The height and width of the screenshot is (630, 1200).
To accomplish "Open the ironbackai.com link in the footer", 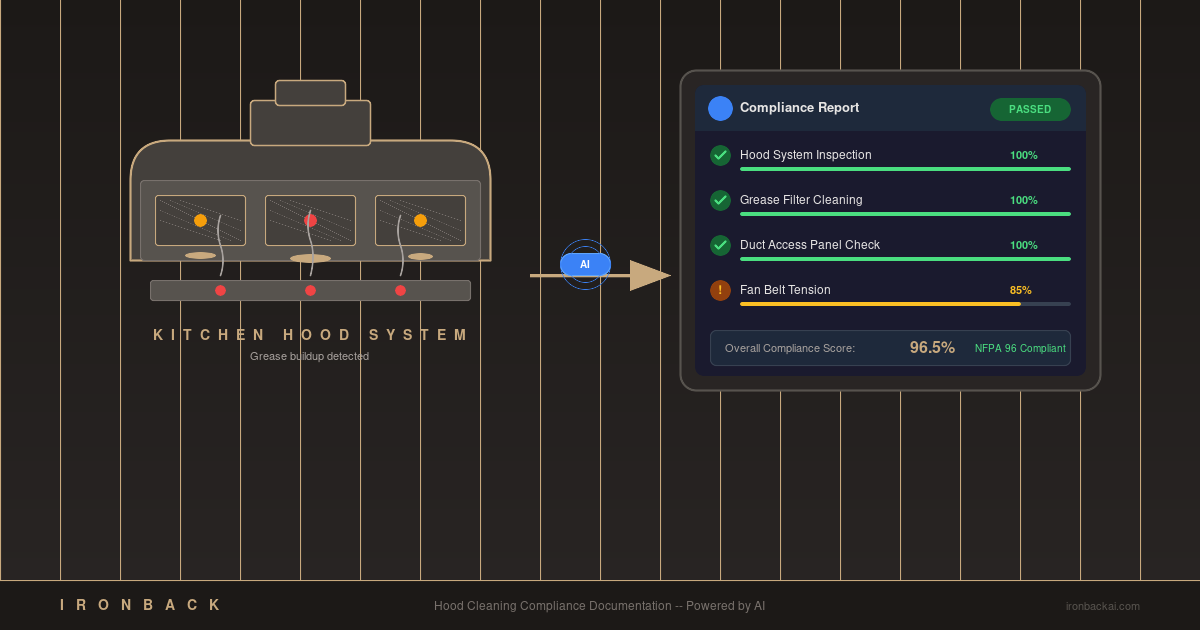I will click(1102, 606).
